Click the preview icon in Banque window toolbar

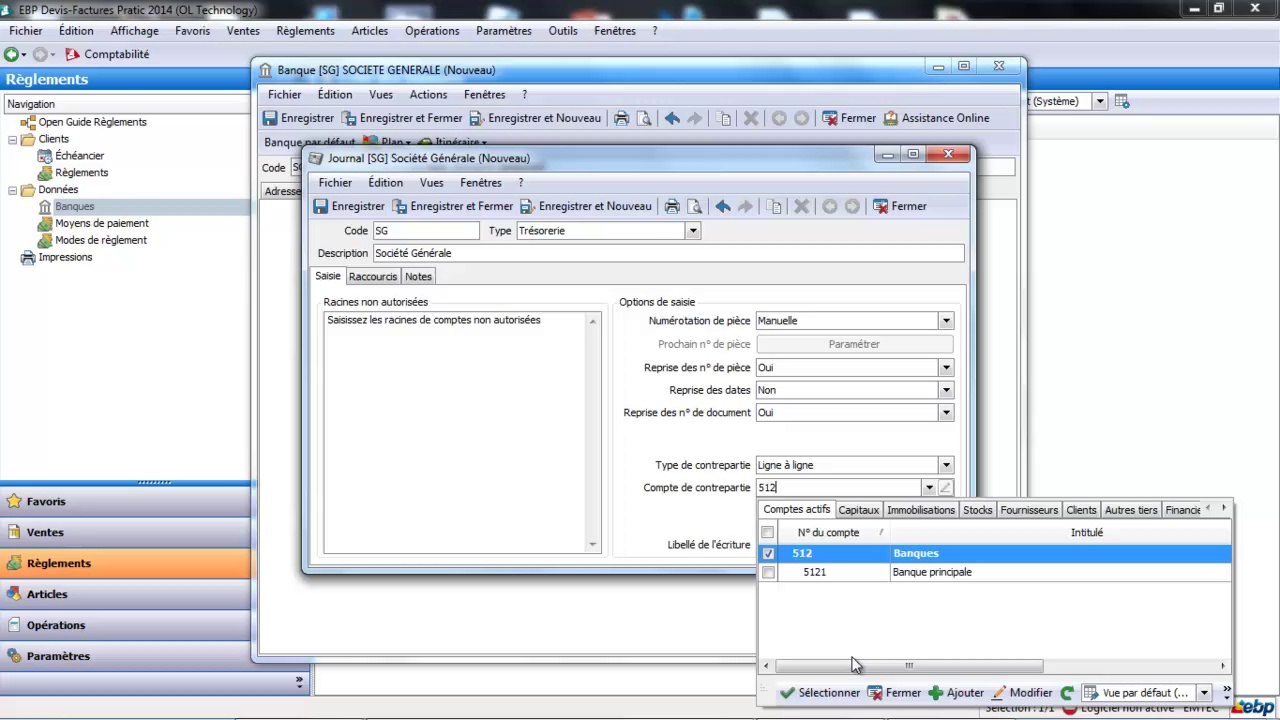click(645, 118)
